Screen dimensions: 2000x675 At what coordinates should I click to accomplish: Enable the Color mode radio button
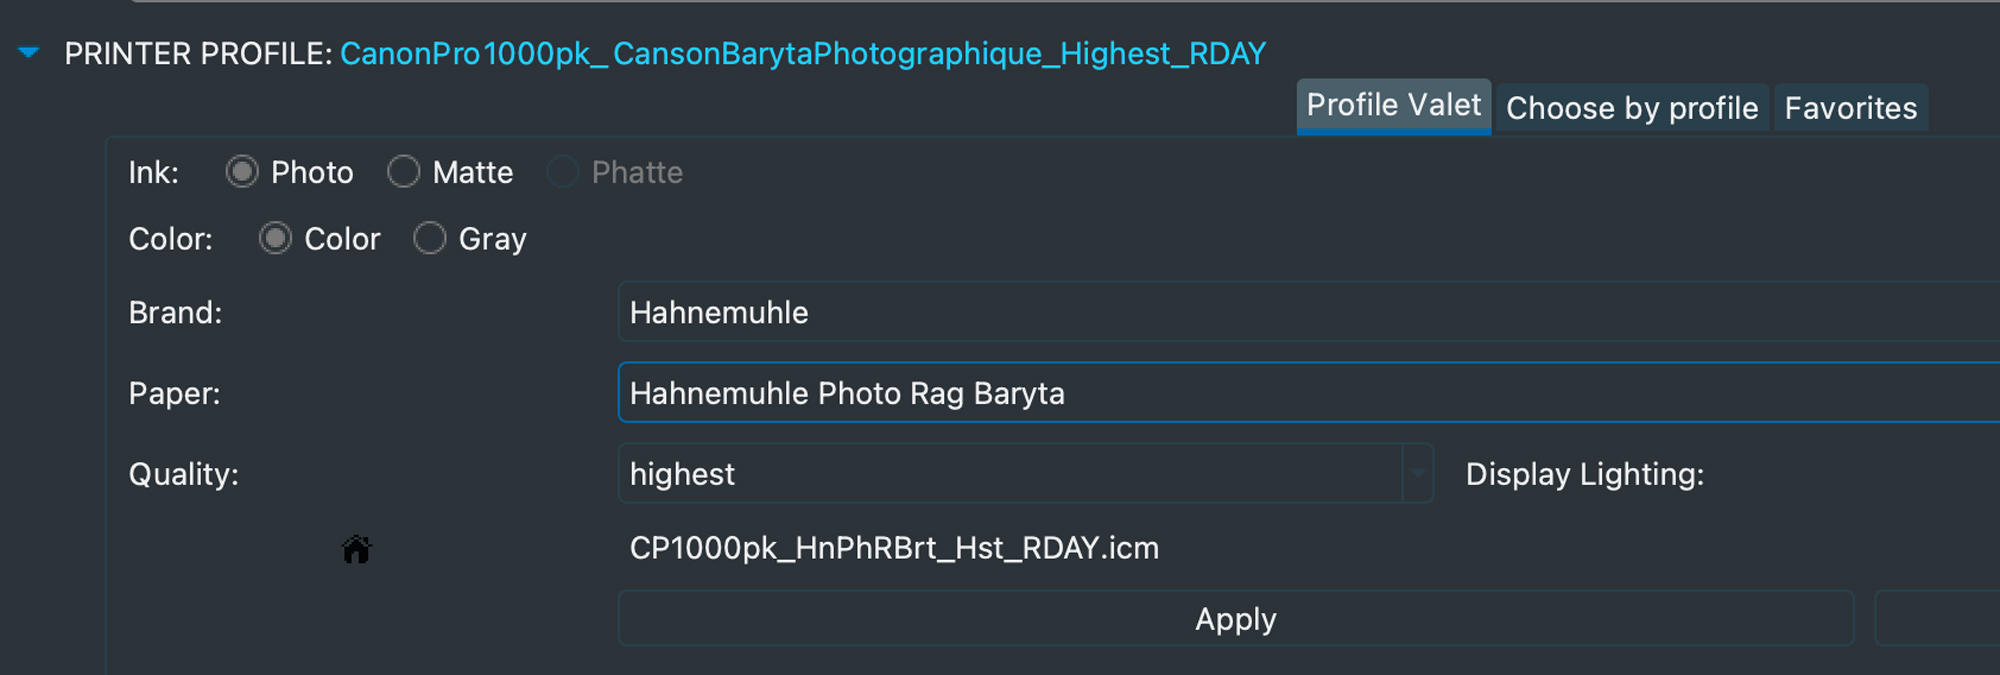[x=275, y=239]
